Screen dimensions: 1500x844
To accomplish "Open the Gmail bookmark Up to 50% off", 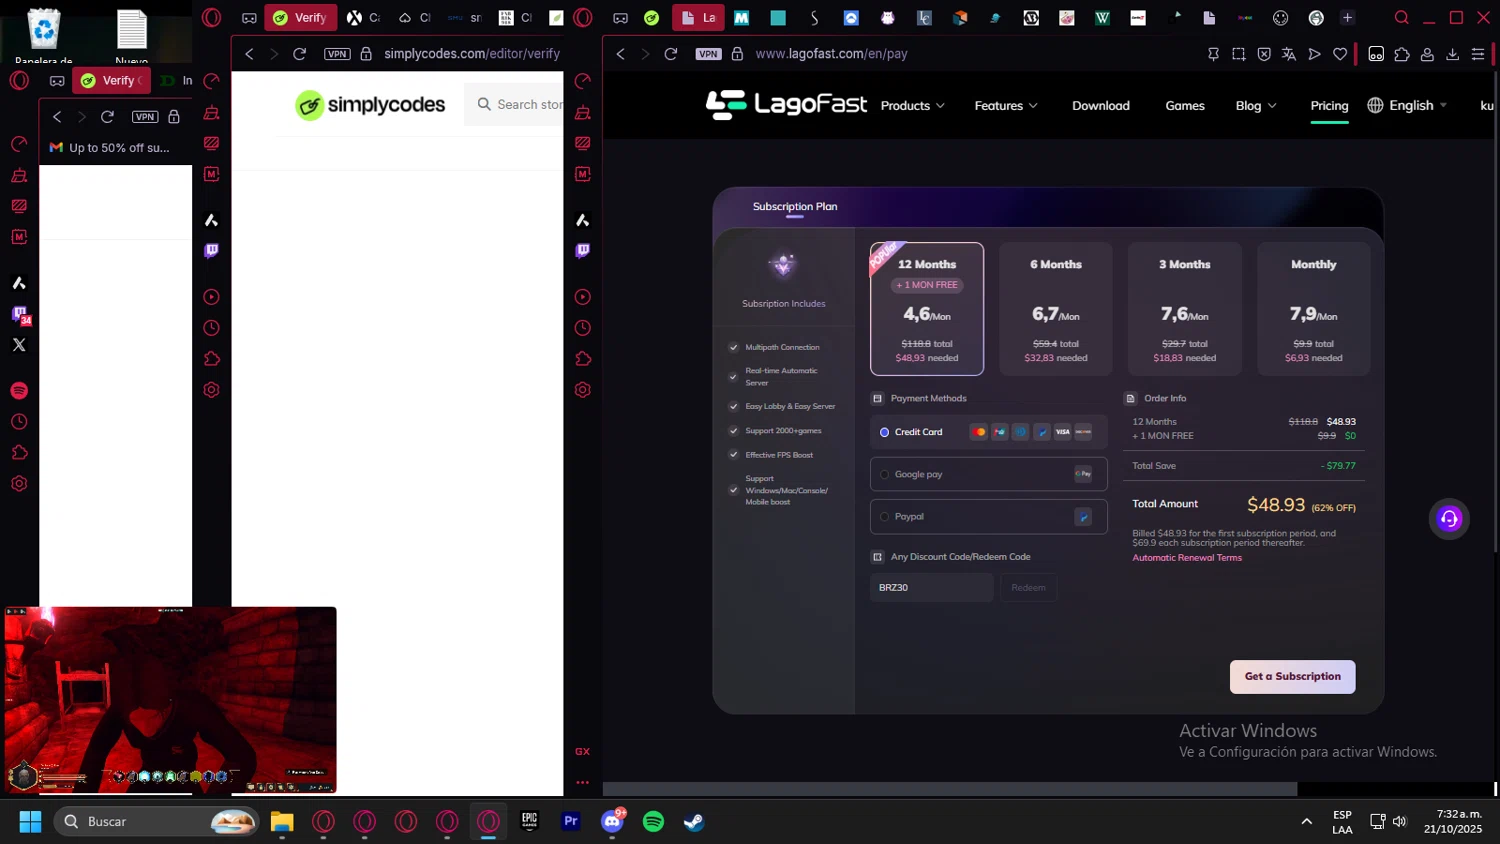I will (110, 147).
